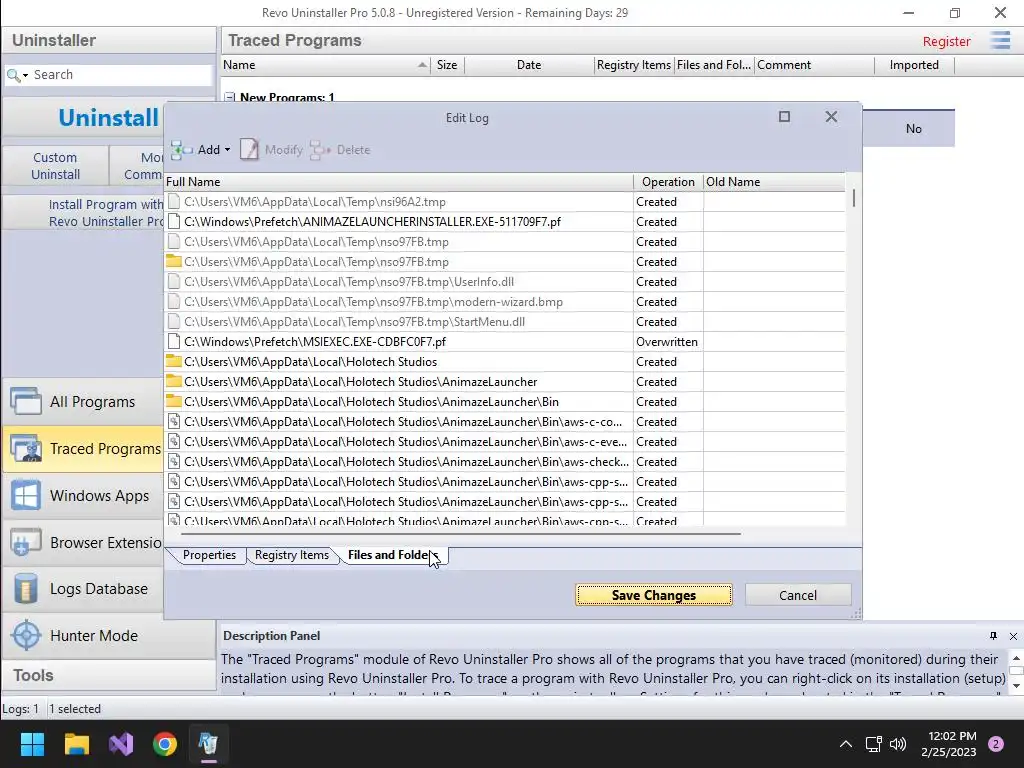Select the Files and Folders tab

pyautogui.click(x=393, y=555)
